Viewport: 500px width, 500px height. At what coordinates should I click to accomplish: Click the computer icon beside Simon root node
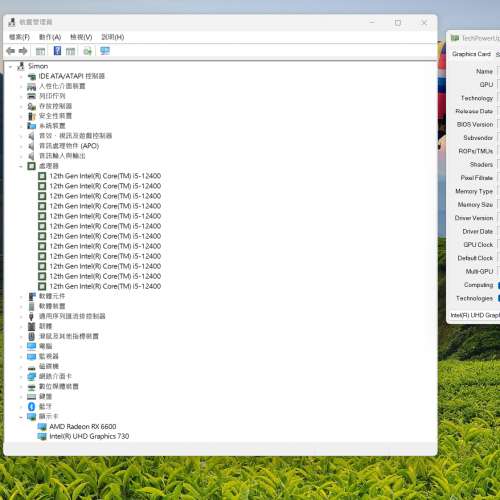pos(21,66)
